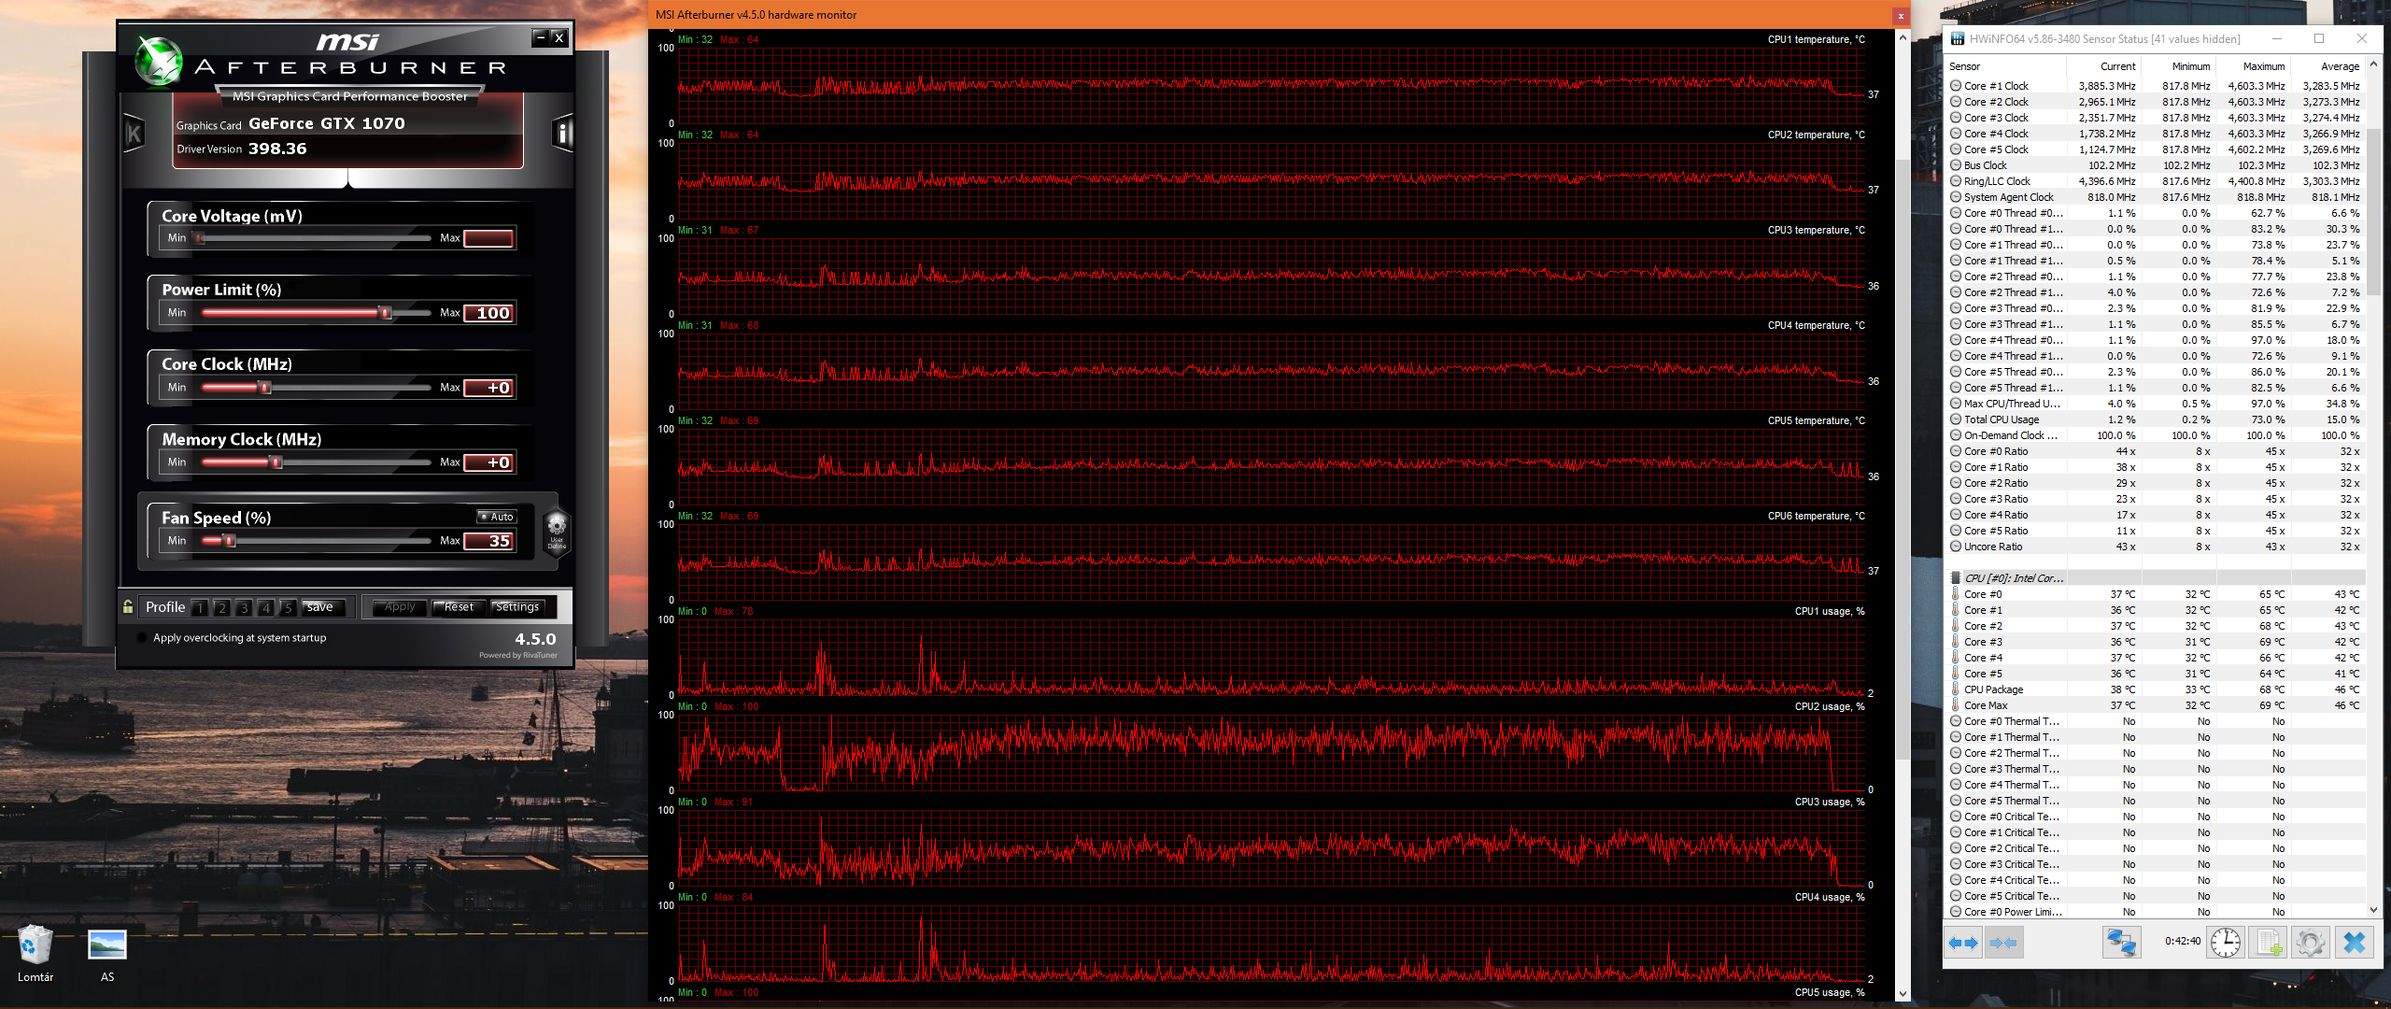Click hardware monitor scrollbar up arrow

1901,38
